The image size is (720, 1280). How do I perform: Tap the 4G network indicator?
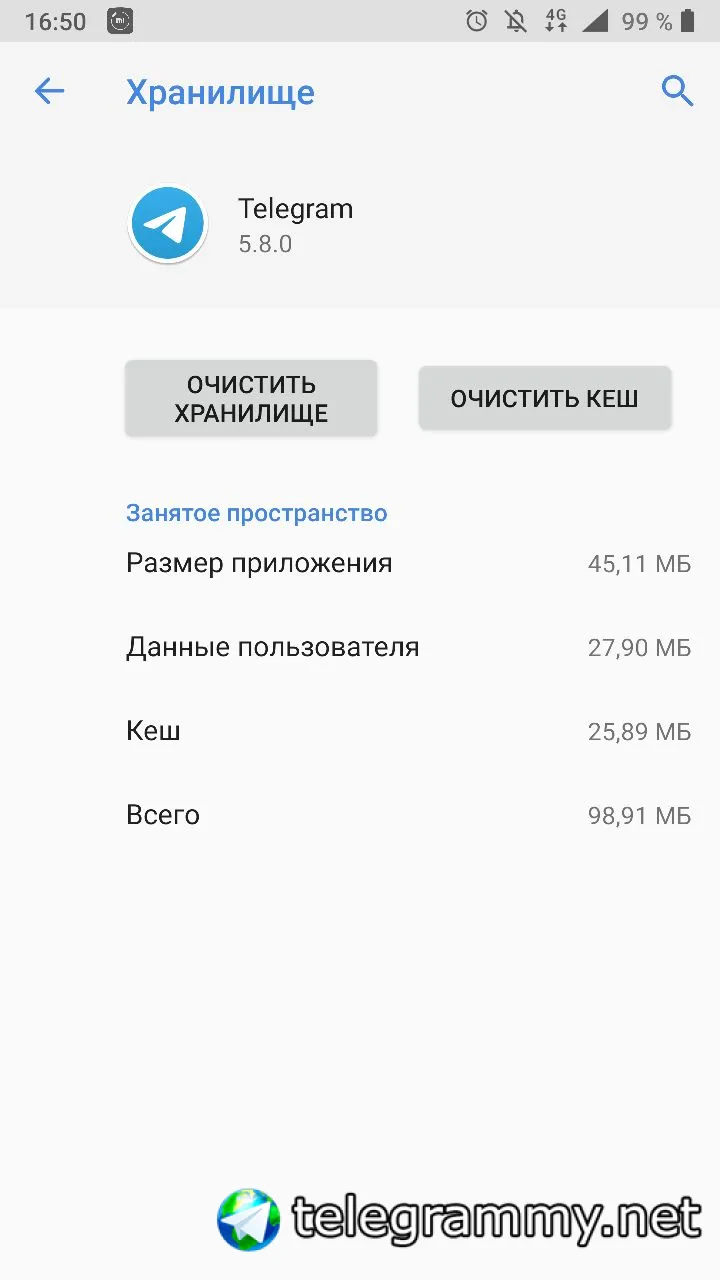point(556,21)
